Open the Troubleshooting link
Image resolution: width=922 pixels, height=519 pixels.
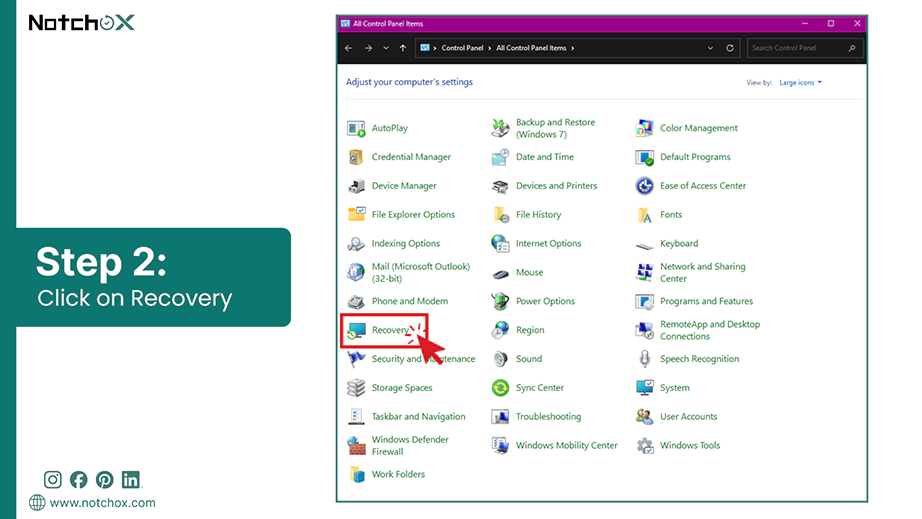click(549, 417)
